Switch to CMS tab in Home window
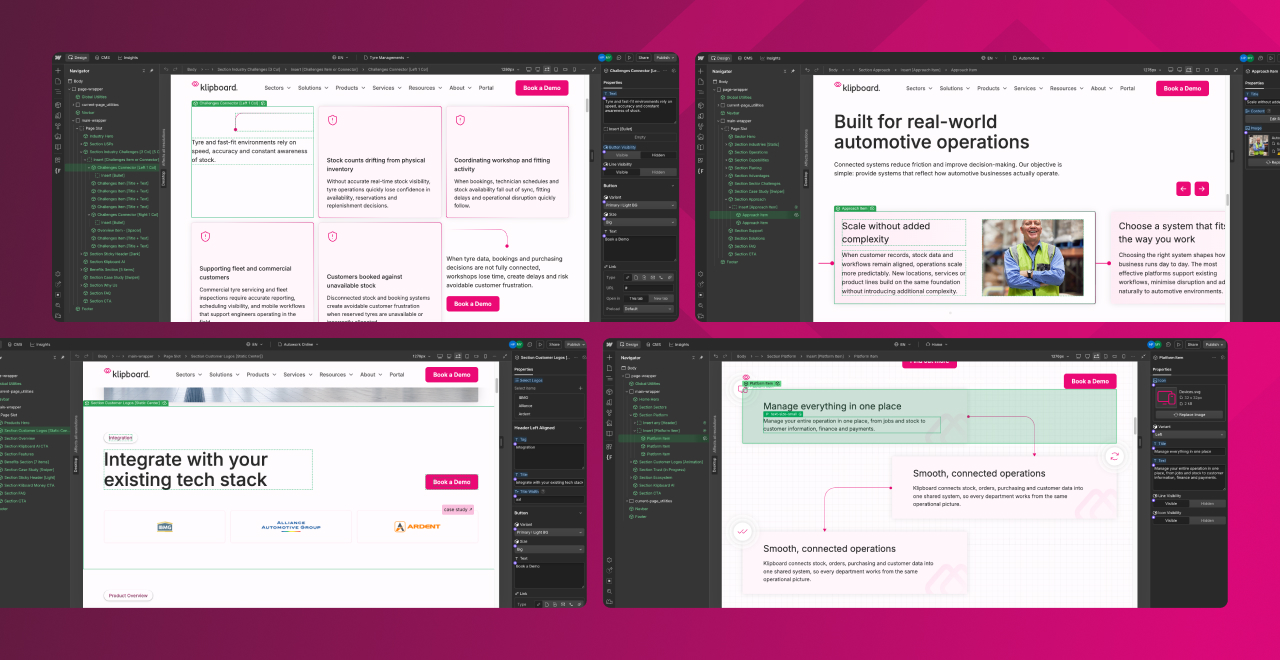1280x660 pixels. coord(654,344)
